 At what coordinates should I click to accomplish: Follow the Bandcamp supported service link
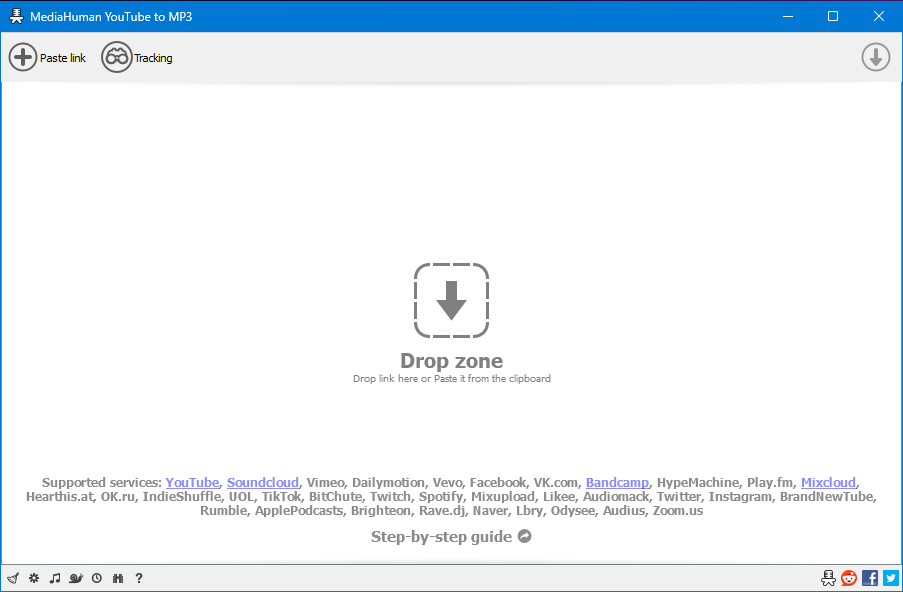coord(617,483)
